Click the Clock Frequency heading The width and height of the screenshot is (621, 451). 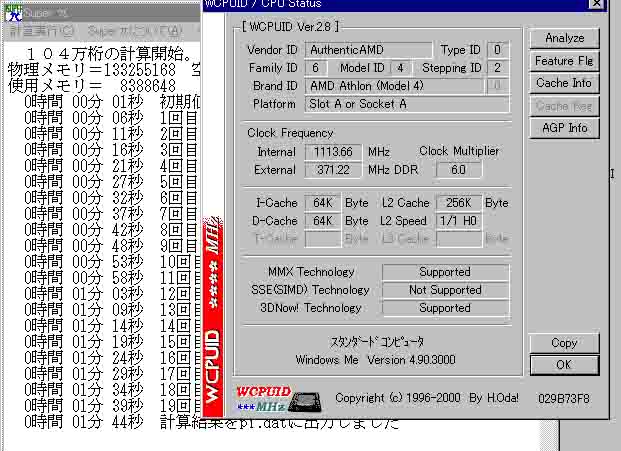[290, 133]
